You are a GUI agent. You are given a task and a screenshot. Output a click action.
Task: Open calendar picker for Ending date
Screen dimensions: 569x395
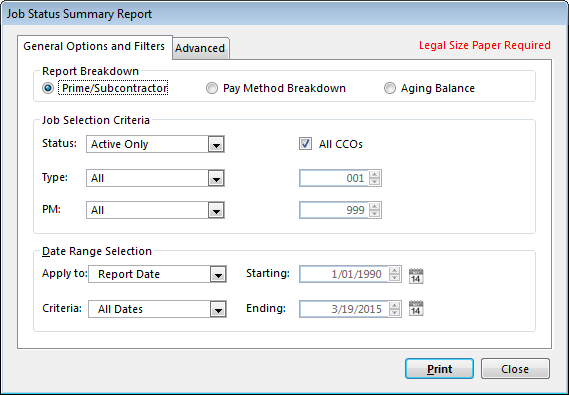pos(416,308)
